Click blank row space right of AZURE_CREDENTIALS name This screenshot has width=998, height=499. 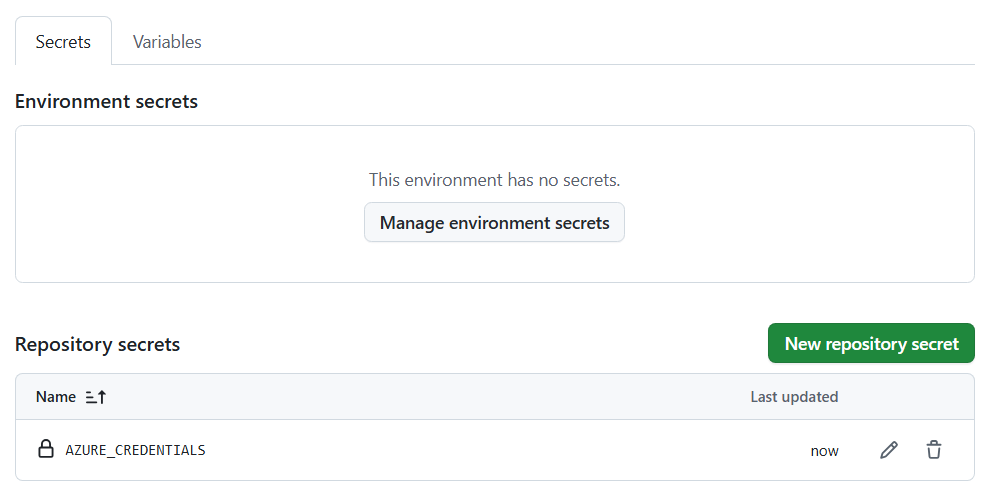tap(500, 450)
